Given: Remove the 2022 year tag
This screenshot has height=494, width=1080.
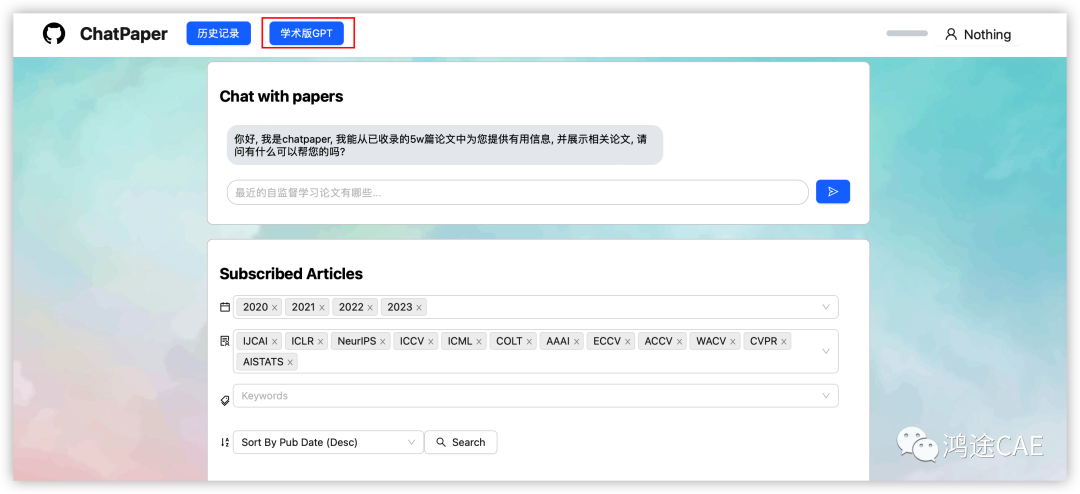Looking at the screenshot, I should 370,307.
